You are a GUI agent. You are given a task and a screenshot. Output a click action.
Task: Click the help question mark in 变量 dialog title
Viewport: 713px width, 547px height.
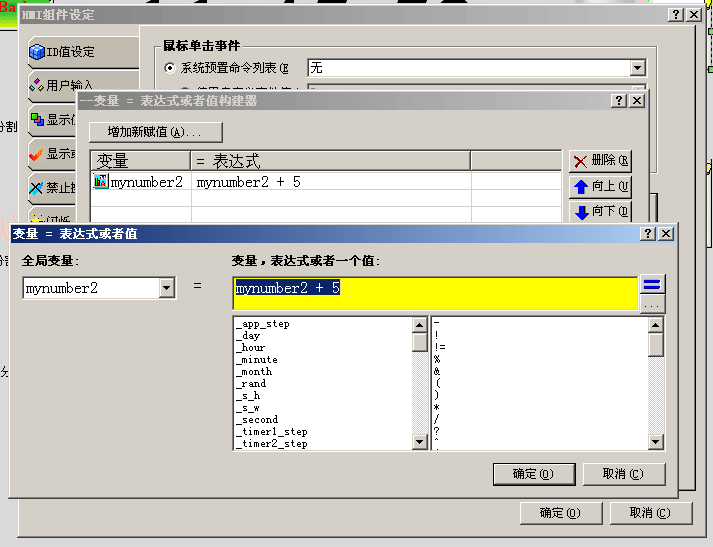[x=647, y=233]
